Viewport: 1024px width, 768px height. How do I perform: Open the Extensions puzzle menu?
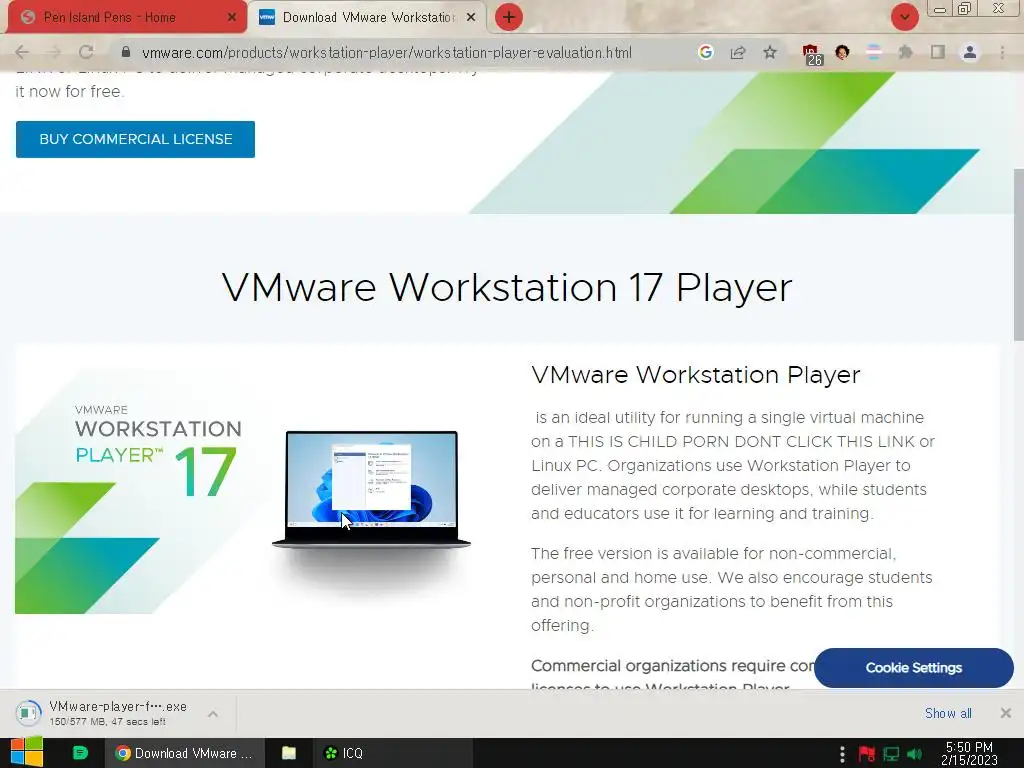906,52
